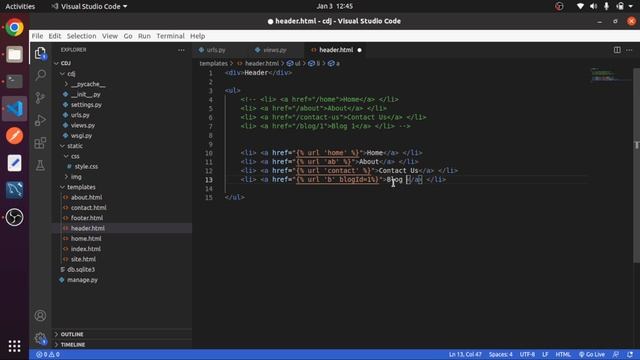Screen dimensions: 640x360
Task: Click Visual Studio Code dock icon
Action: pyautogui.click(x=14, y=109)
